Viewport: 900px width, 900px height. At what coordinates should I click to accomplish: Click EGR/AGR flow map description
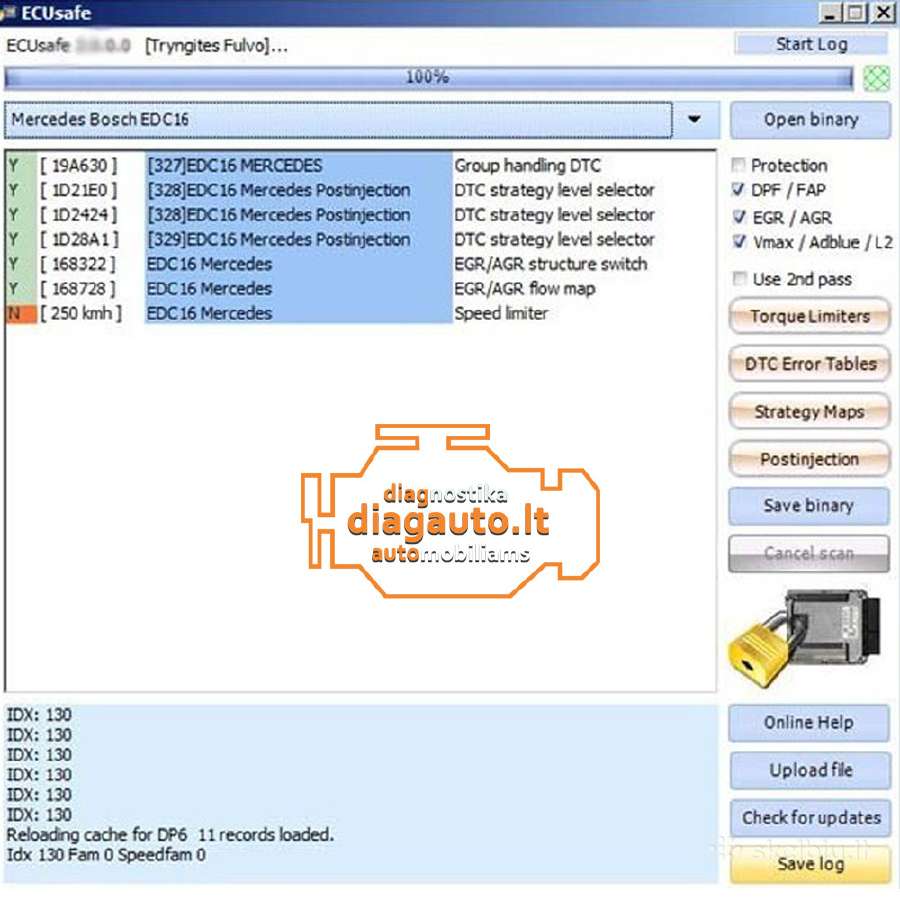pyautogui.click(x=525, y=289)
